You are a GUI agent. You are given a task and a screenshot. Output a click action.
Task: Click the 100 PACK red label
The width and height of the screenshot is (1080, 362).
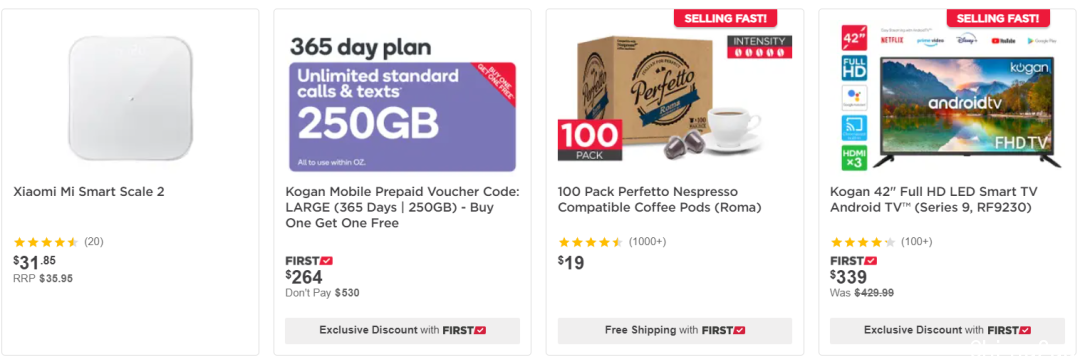[x=589, y=140]
